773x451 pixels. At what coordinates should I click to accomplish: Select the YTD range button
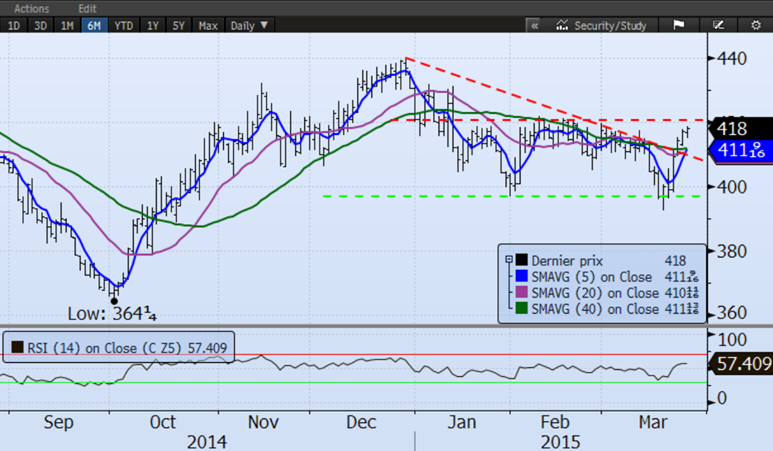click(x=123, y=25)
